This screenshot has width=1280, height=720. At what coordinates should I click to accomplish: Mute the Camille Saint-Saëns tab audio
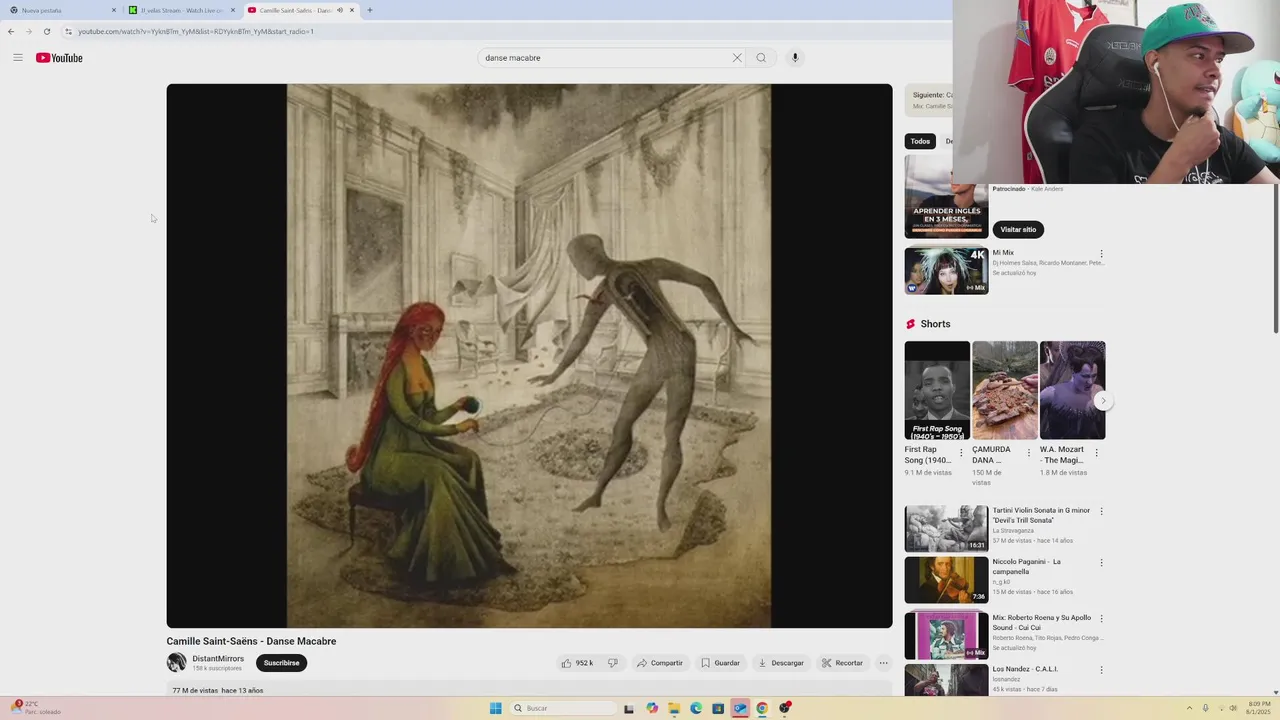(x=340, y=10)
